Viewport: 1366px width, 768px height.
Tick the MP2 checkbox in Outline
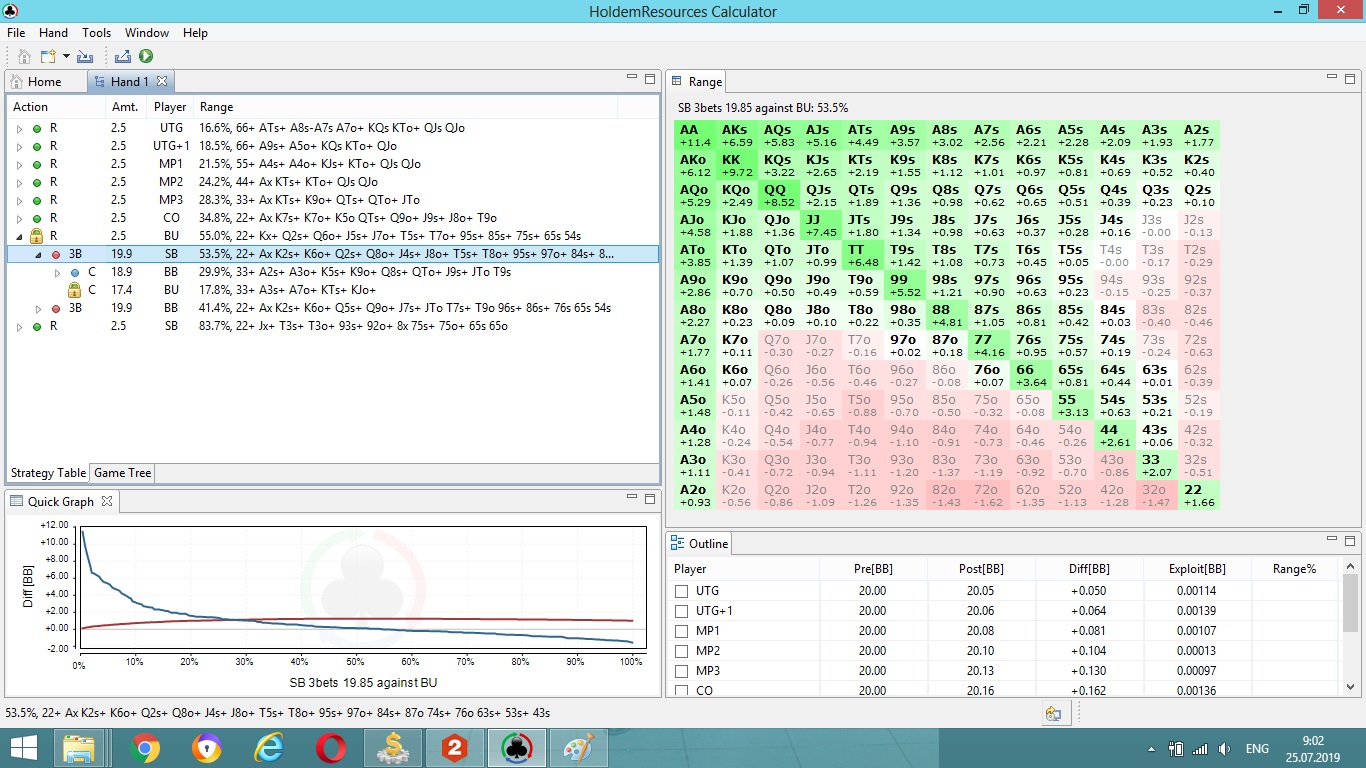(682, 651)
